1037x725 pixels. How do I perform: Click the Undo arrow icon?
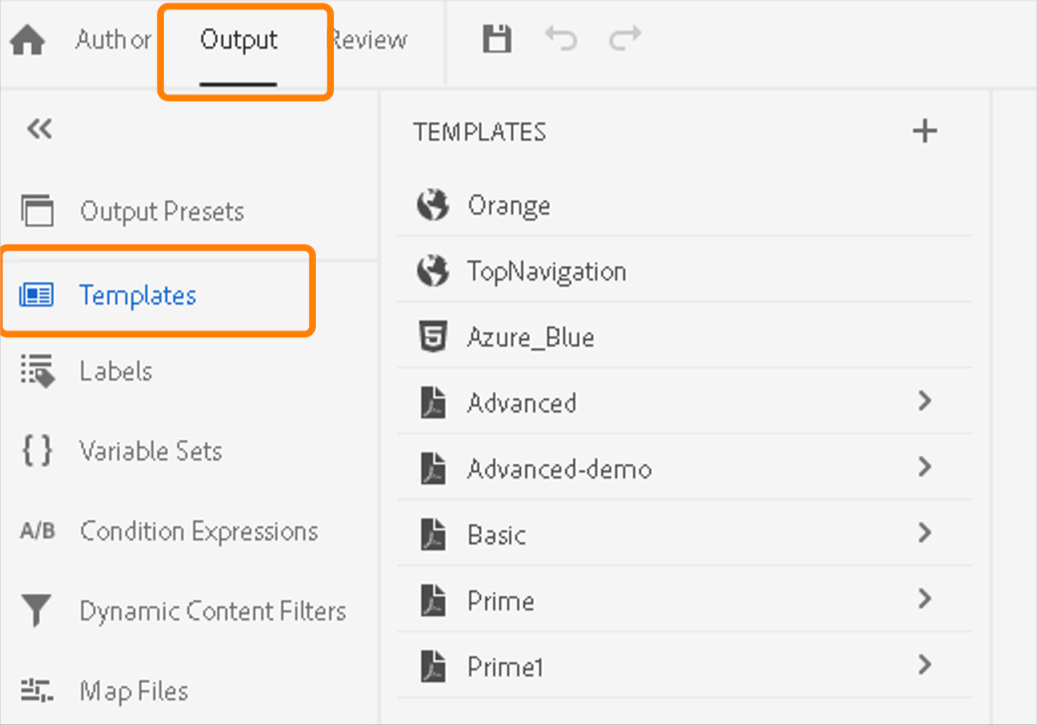[x=561, y=40]
